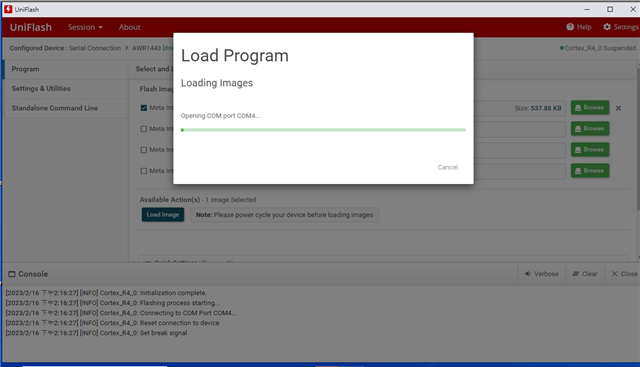Close the Console panel
The height and width of the screenshot is (367, 640).
[x=624, y=274]
